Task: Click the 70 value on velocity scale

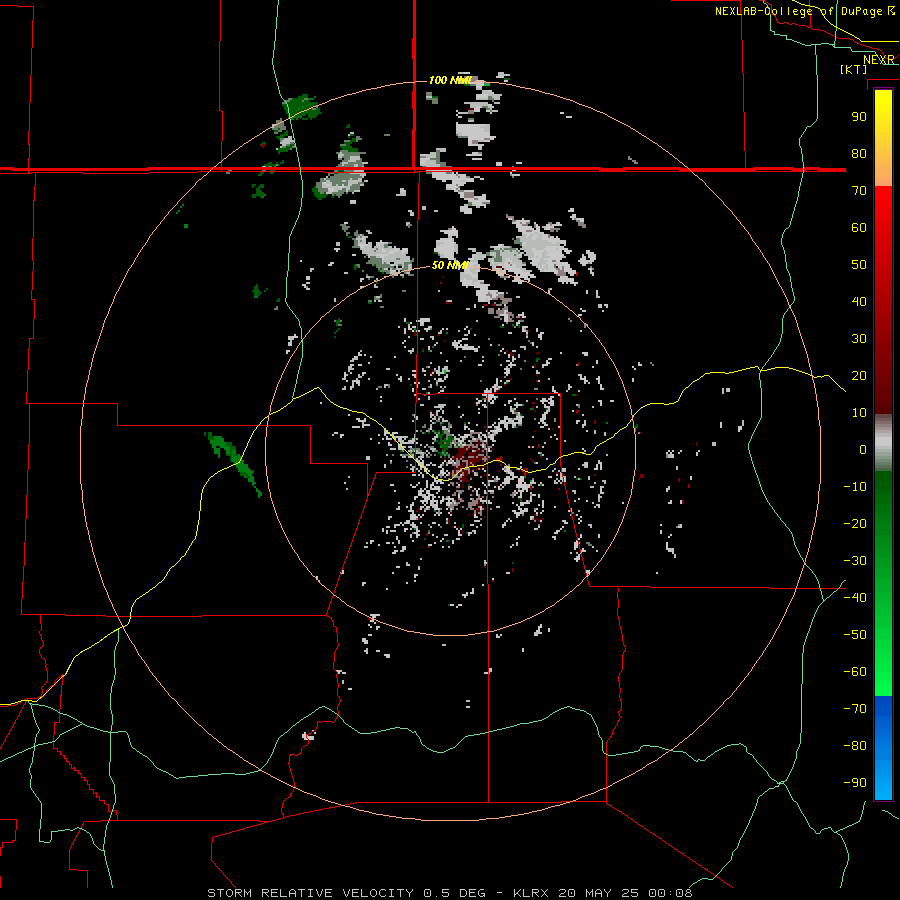Action: tap(859, 191)
